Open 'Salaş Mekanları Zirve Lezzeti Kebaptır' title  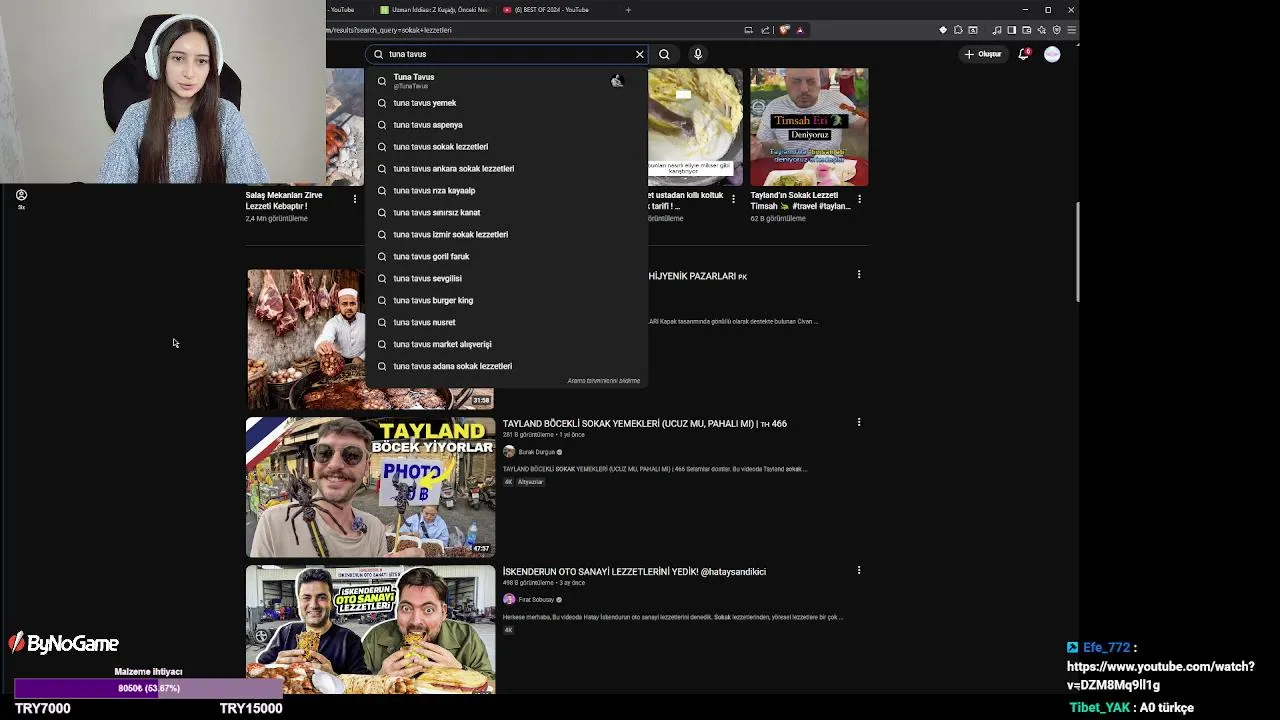[284, 201]
